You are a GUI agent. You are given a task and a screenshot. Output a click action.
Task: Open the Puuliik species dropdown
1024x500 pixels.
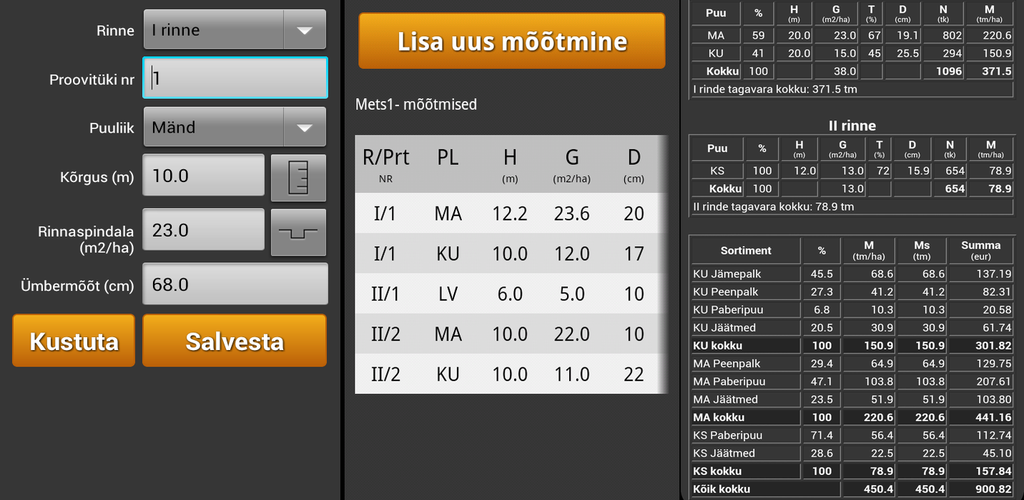(x=235, y=127)
